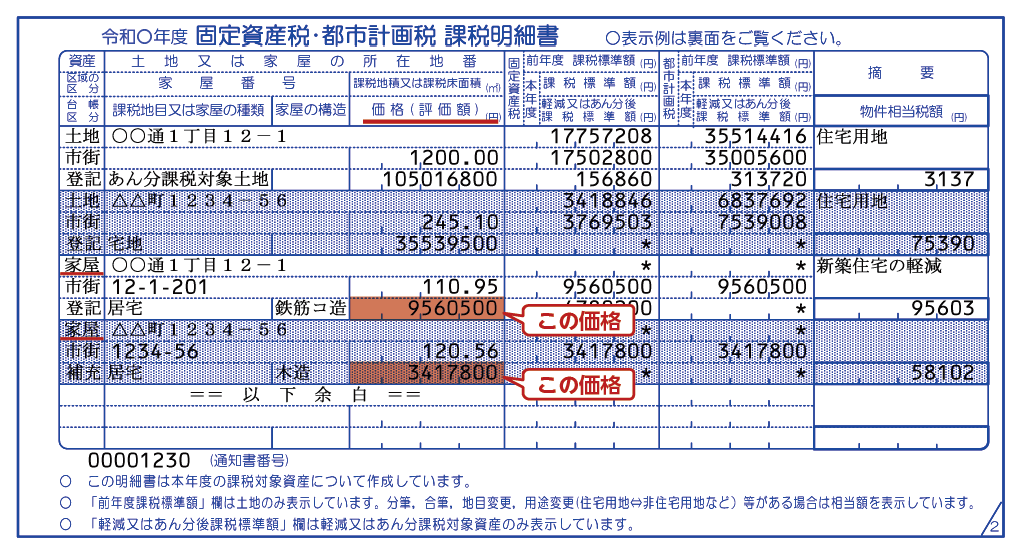
Task: Click the value 3769503
Action: coord(607,222)
